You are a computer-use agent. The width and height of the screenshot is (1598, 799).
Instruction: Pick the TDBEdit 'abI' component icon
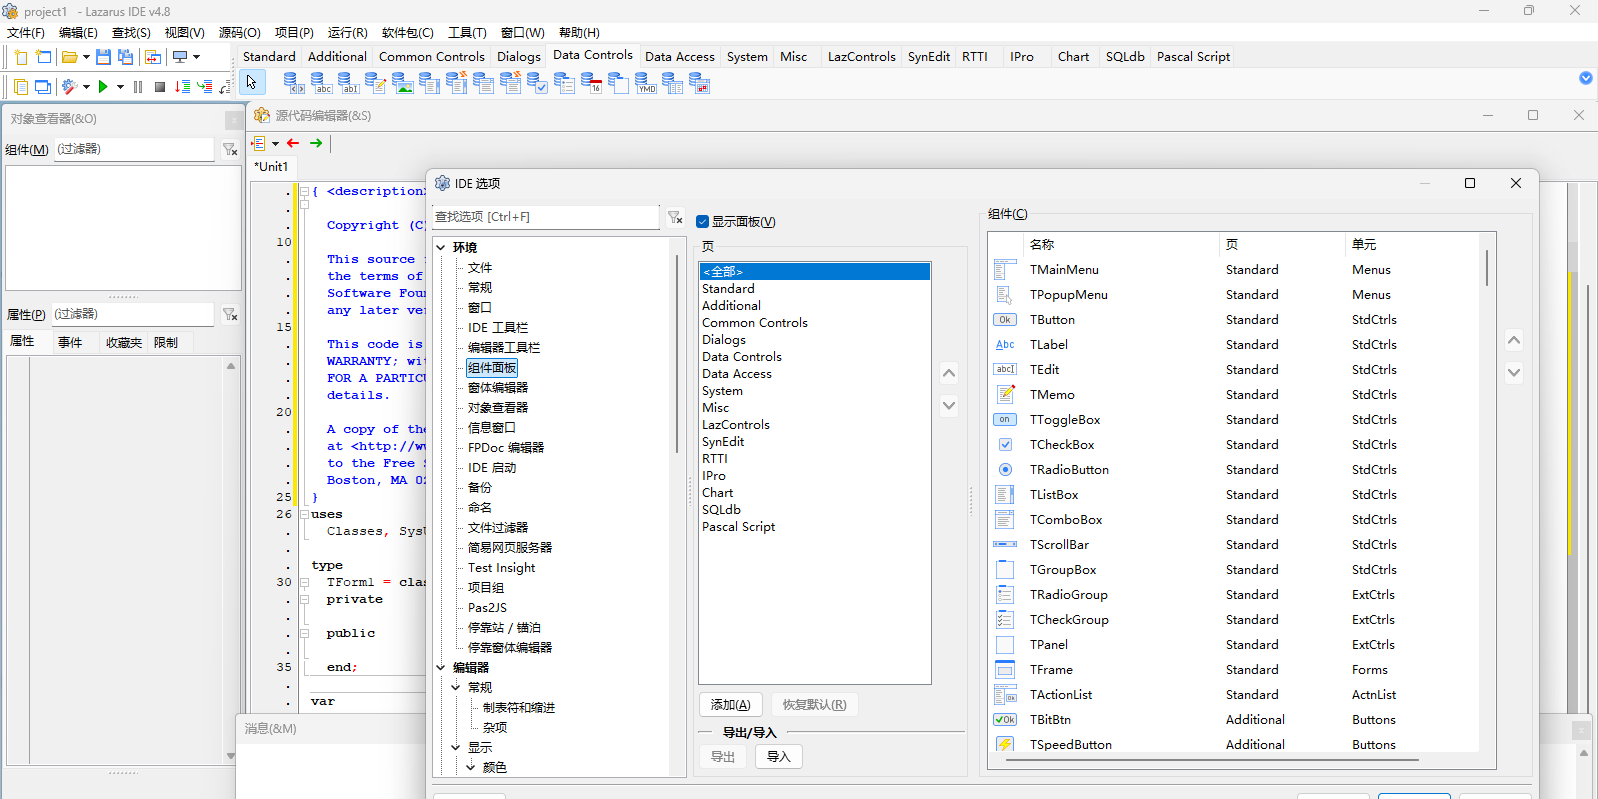pyautogui.click(x=347, y=83)
